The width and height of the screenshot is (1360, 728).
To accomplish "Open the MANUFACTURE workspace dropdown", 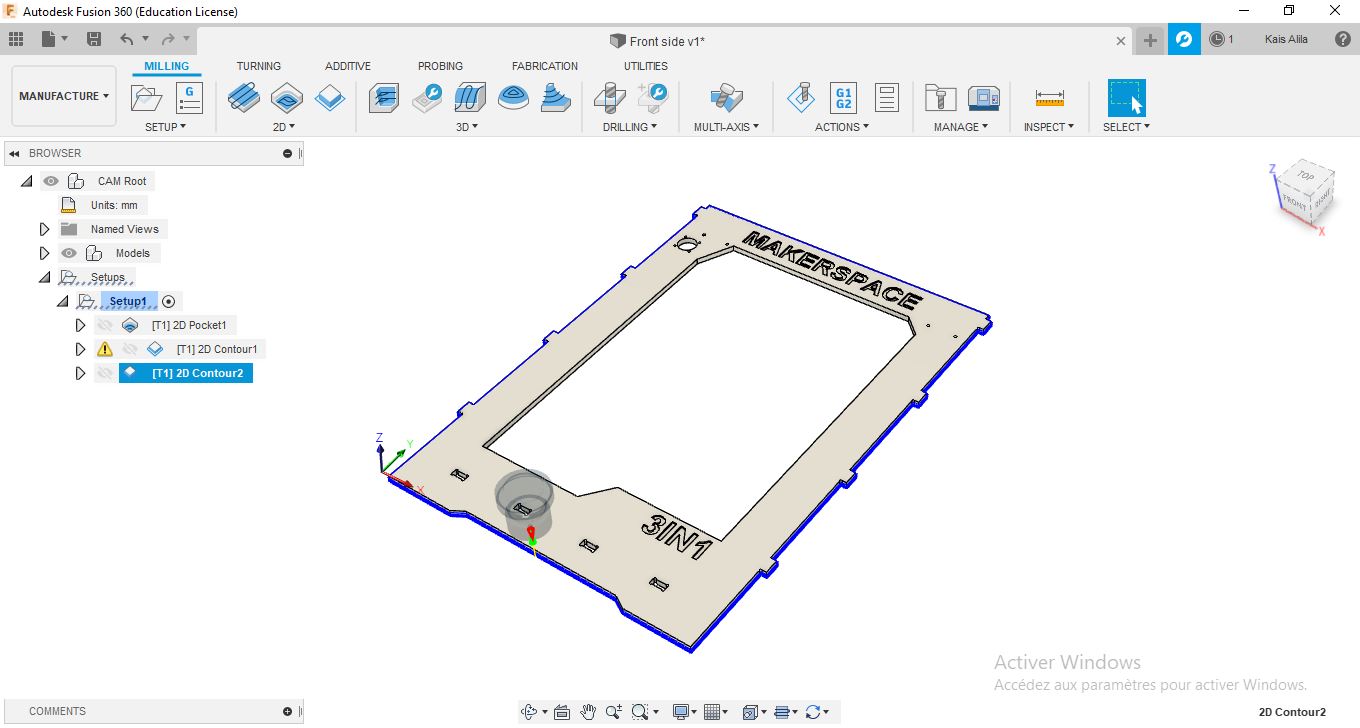I will 64,96.
